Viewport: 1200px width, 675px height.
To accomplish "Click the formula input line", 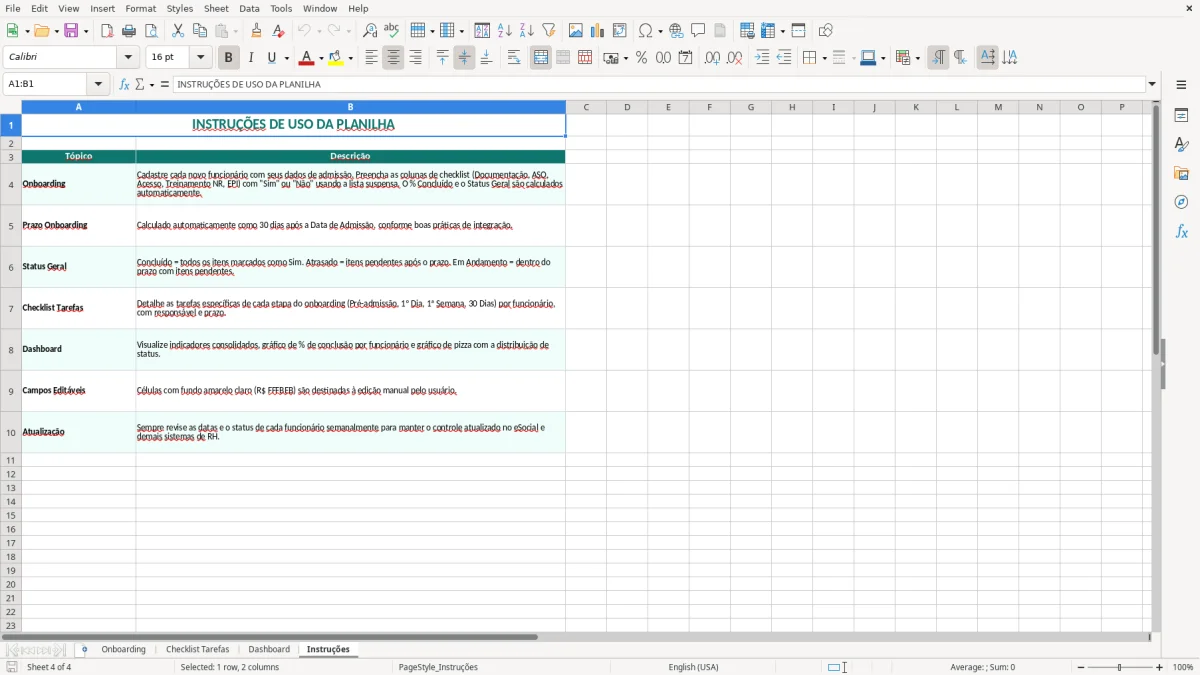I will coord(660,84).
